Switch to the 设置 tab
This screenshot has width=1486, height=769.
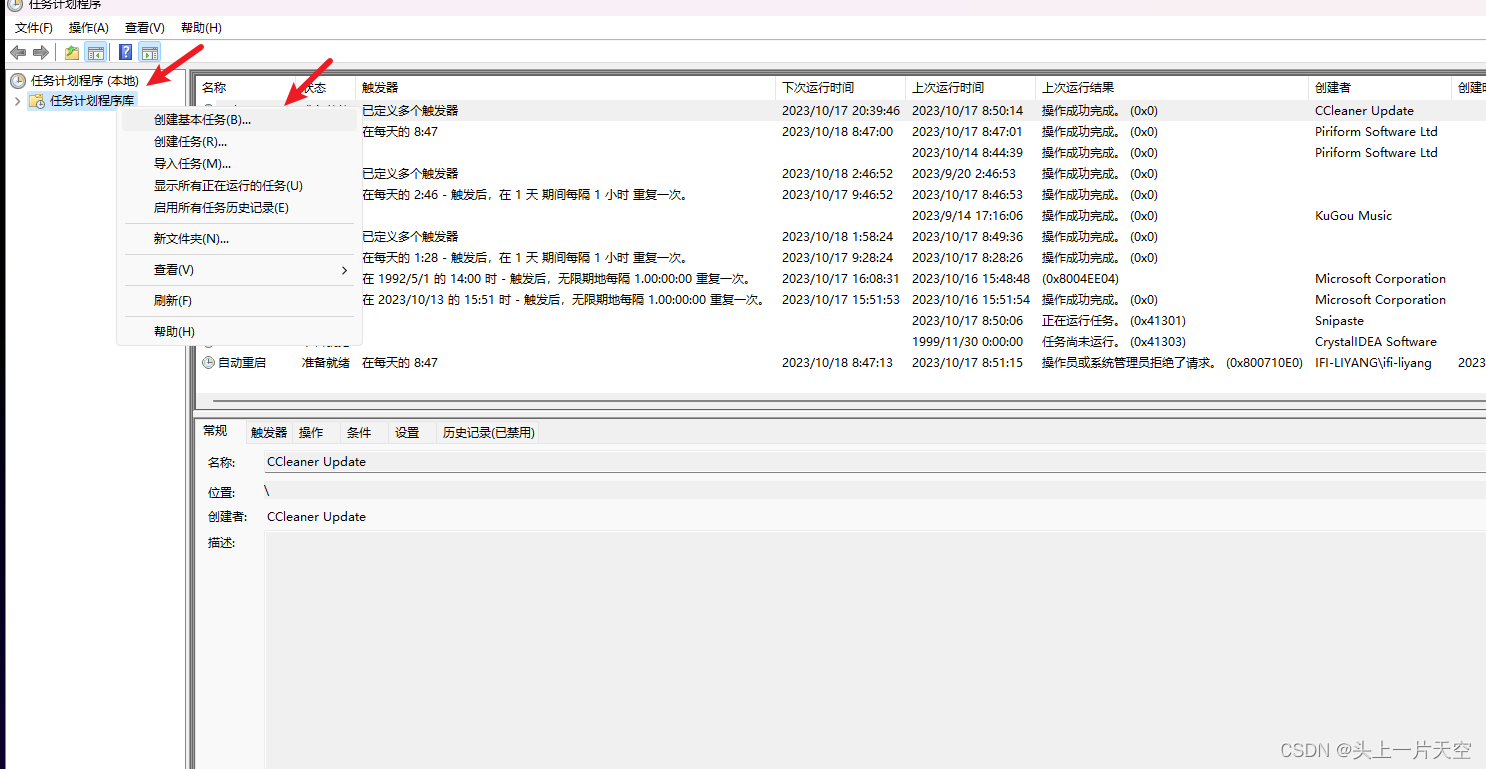[407, 433]
